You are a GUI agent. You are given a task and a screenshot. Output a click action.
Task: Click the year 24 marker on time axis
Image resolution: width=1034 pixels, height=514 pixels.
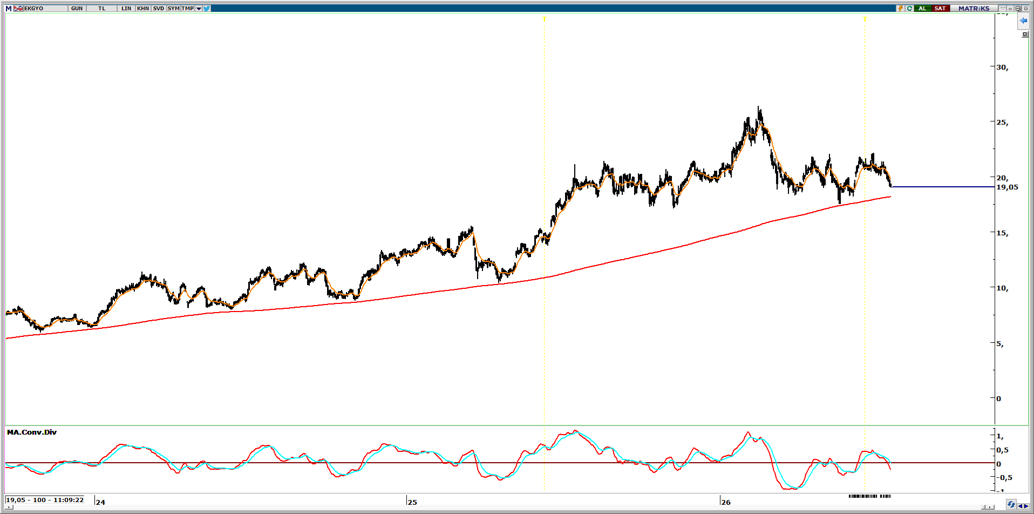pyautogui.click(x=100, y=502)
